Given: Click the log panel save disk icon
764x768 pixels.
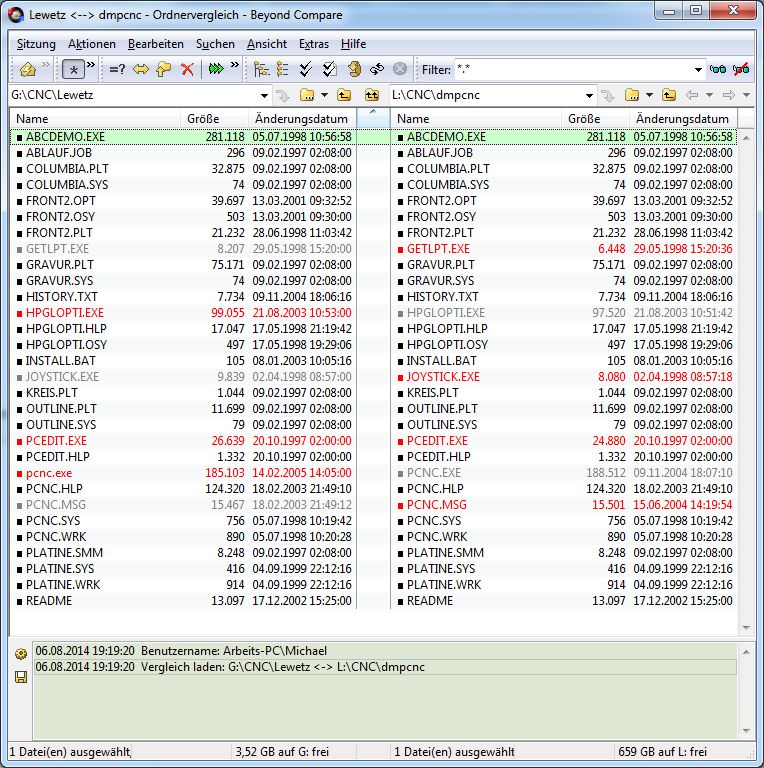Looking at the screenshot, I should [x=21, y=677].
